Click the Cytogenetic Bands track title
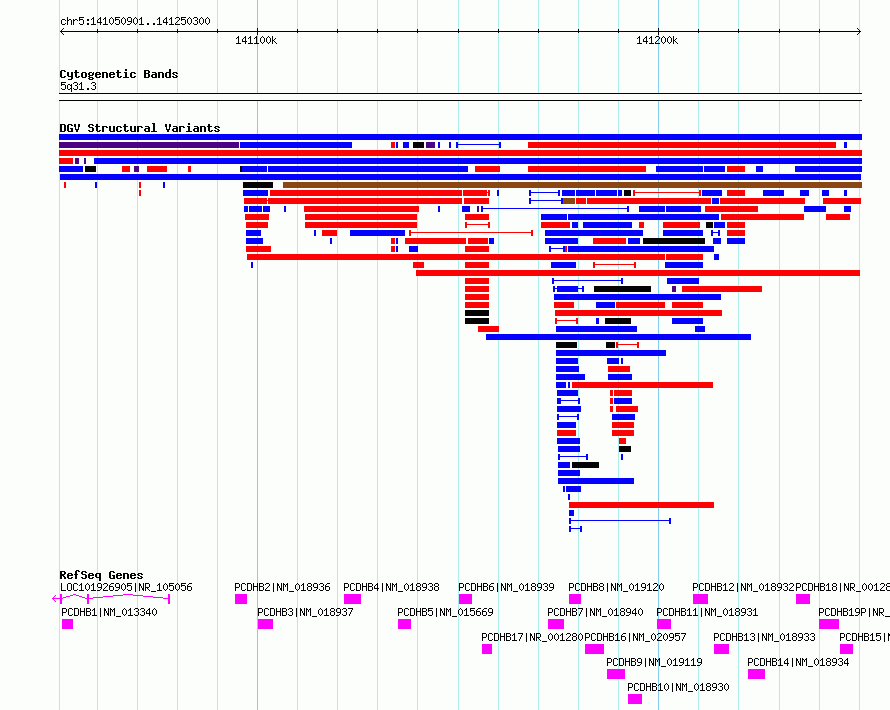This screenshot has width=890, height=710. coord(119,74)
